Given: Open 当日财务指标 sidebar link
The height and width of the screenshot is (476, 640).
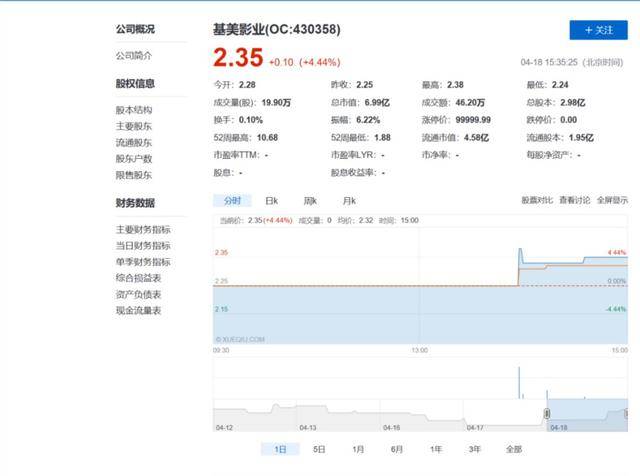Looking at the screenshot, I should point(143,245).
